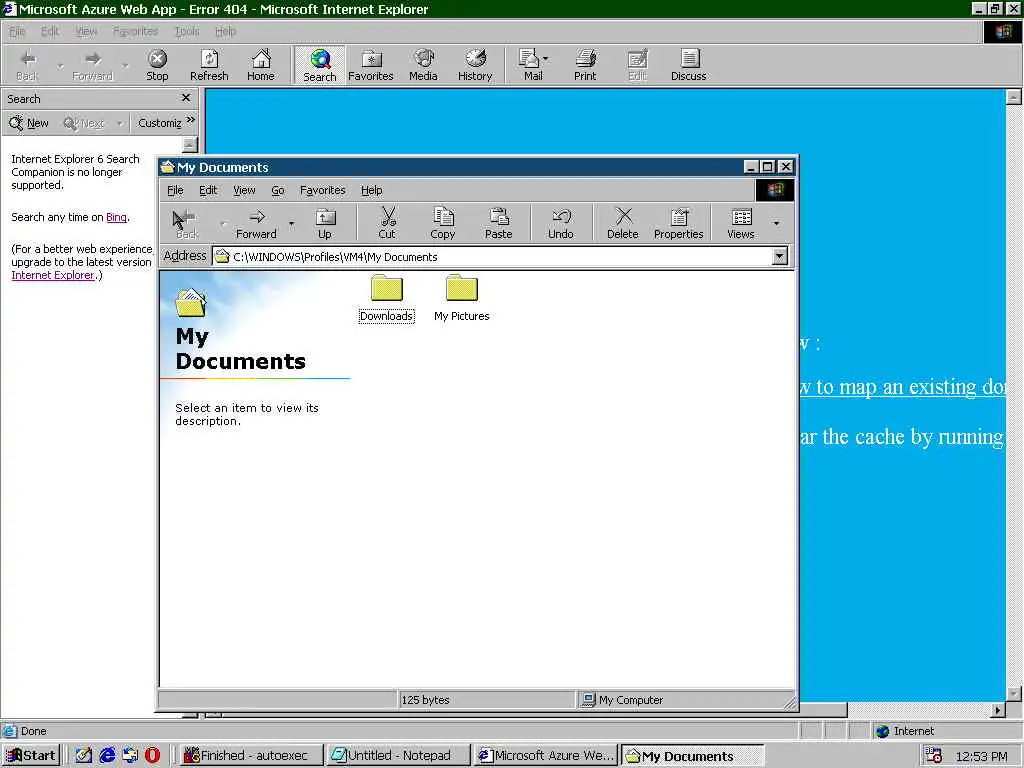The image size is (1024, 768).
Task: Open Forward history dropdown in My Documents
Action: pos(291,223)
